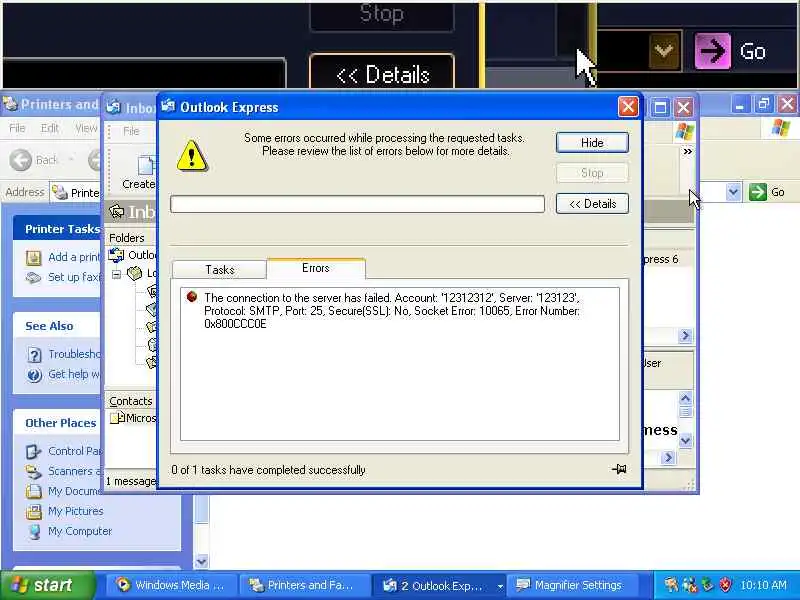800x600 pixels.
Task: Click the Contacts pane header
Action: (x=131, y=401)
